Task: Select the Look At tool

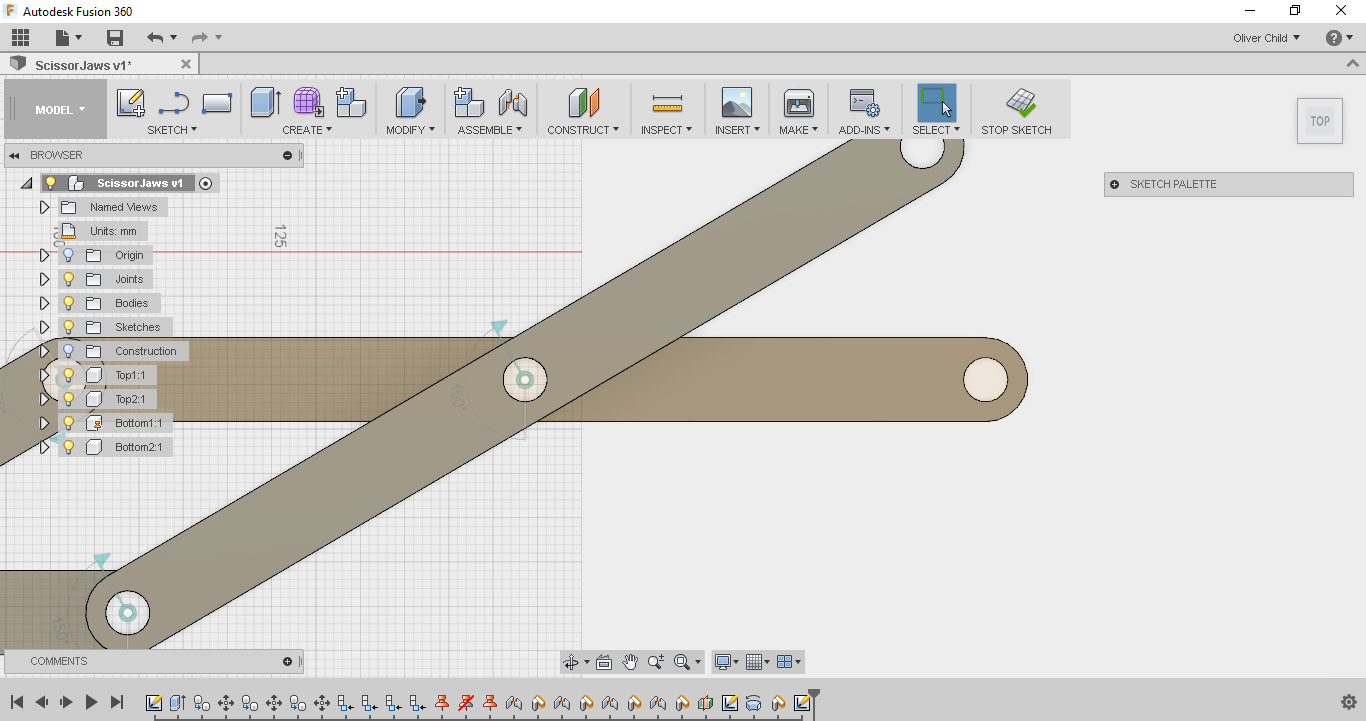Action: click(x=604, y=661)
